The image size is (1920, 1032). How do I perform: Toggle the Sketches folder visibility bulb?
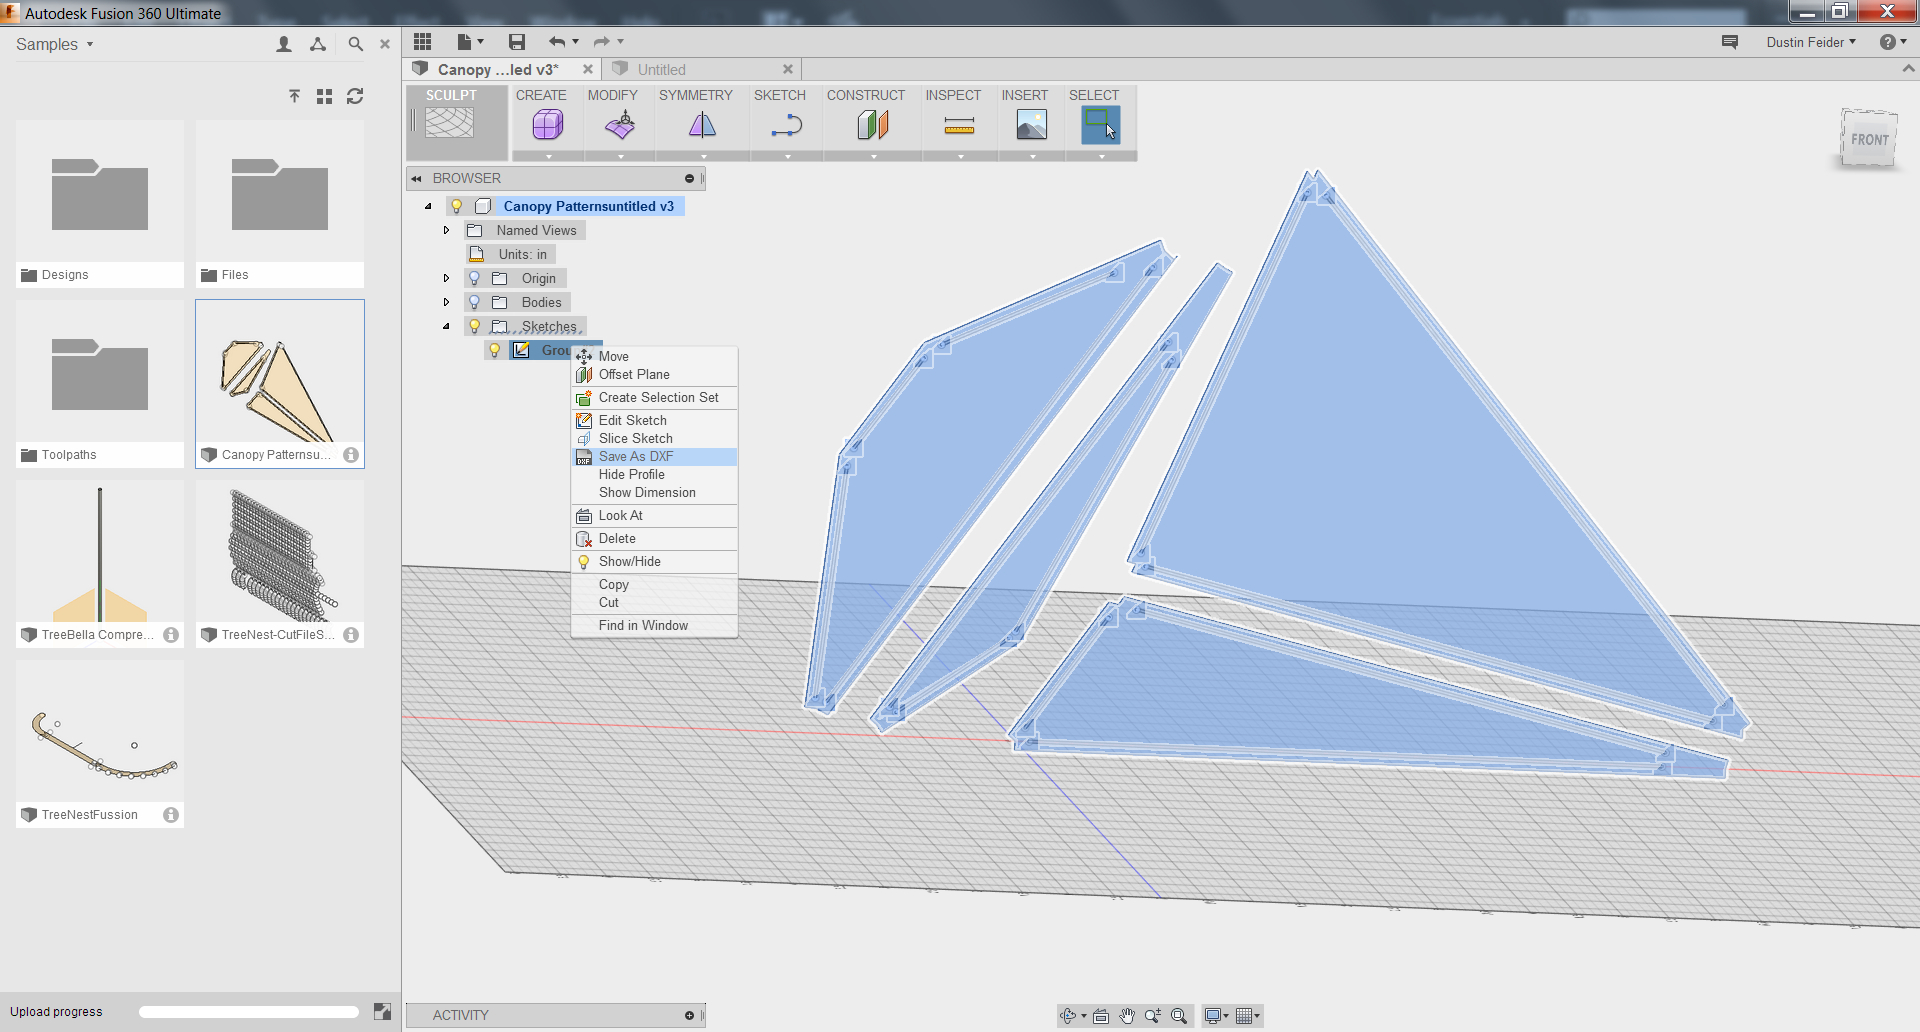(475, 326)
